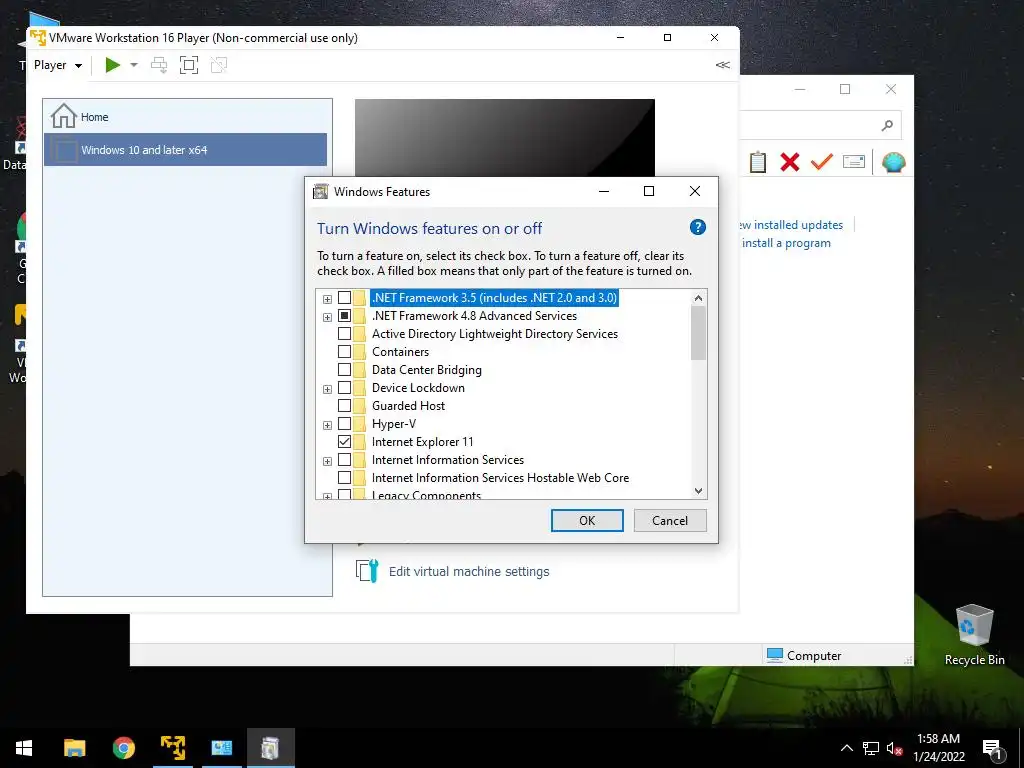Image resolution: width=1024 pixels, height=768 pixels.
Task: Select the Guarded Host feature label
Action: click(x=408, y=406)
